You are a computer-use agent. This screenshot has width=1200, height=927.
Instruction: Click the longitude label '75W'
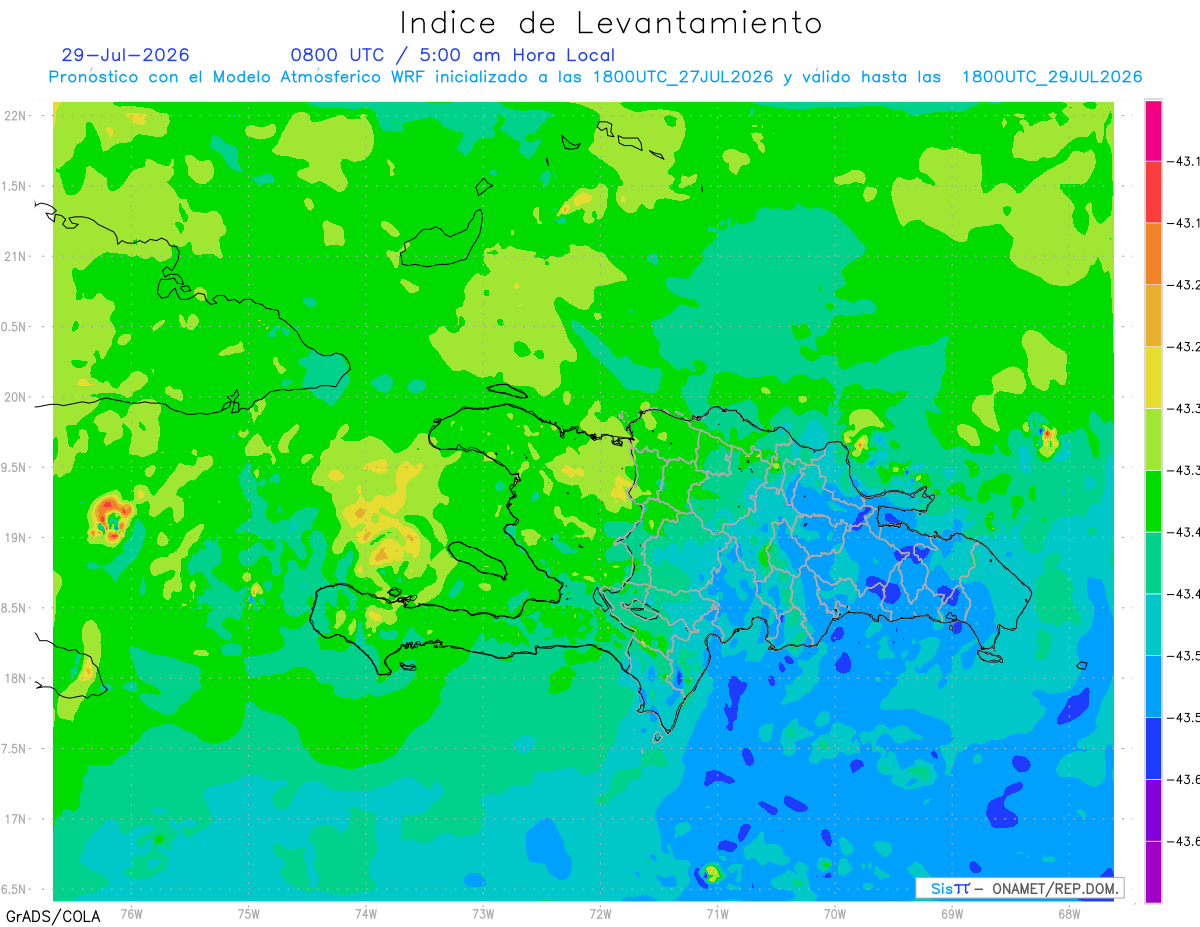click(x=249, y=913)
